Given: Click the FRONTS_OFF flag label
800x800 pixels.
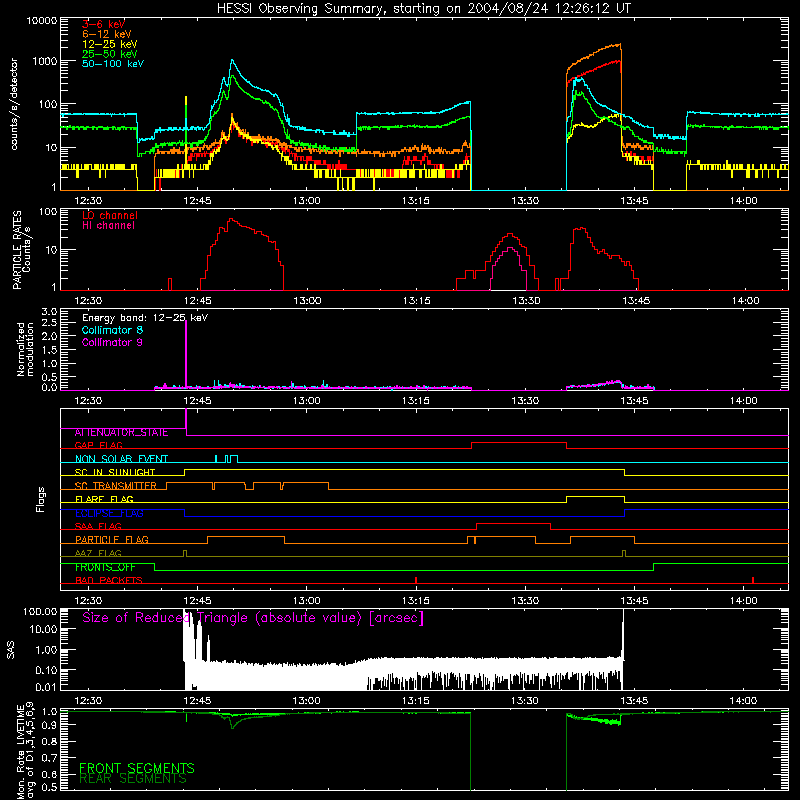Looking at the screenshot, I should 106,567.
